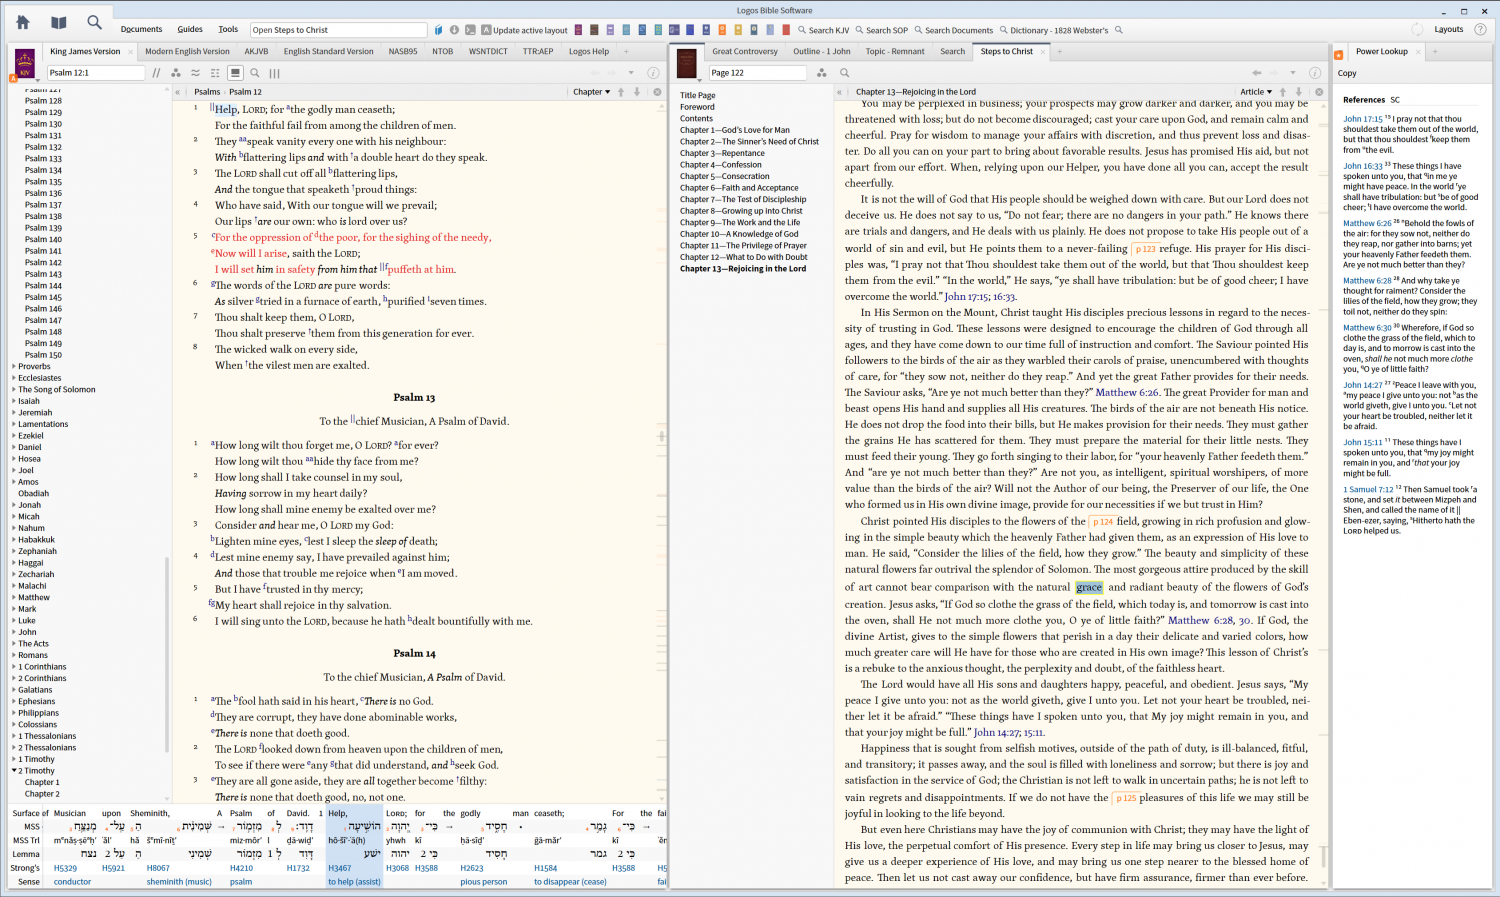Click the Page 122 reference box
The image size is (1500, 897).
757,73
